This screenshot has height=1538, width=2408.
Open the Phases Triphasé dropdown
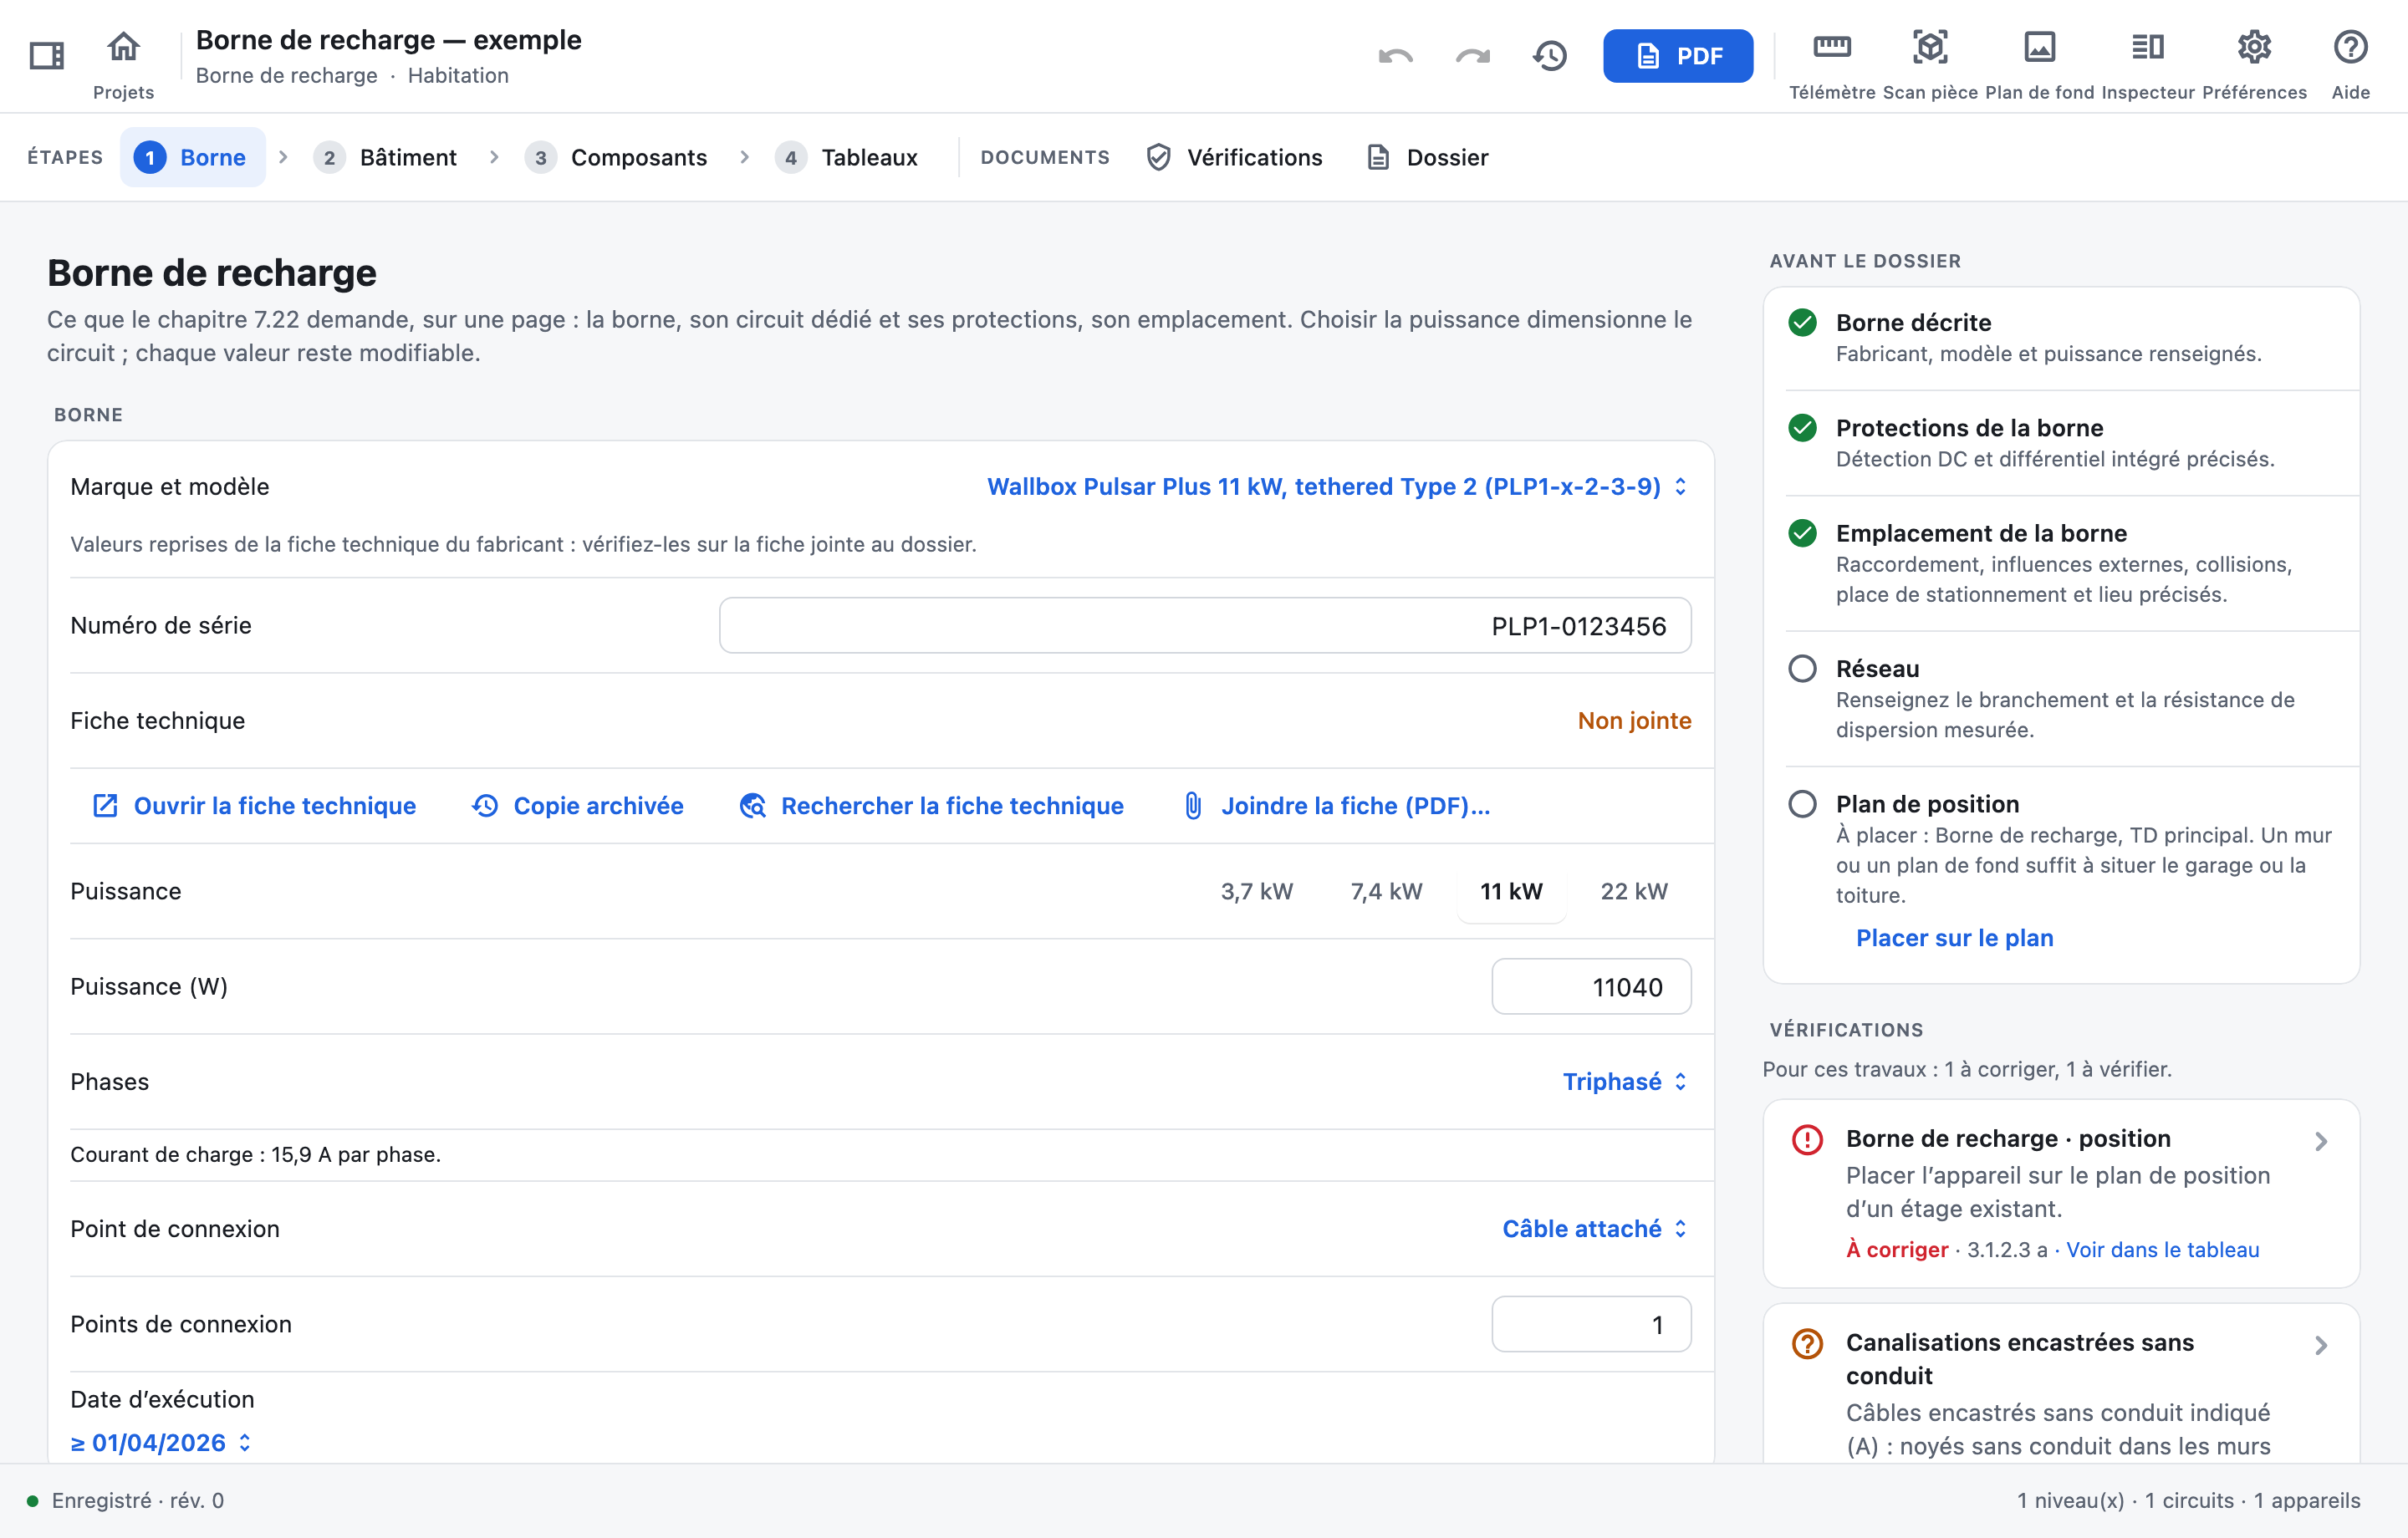[1626, 1082]
